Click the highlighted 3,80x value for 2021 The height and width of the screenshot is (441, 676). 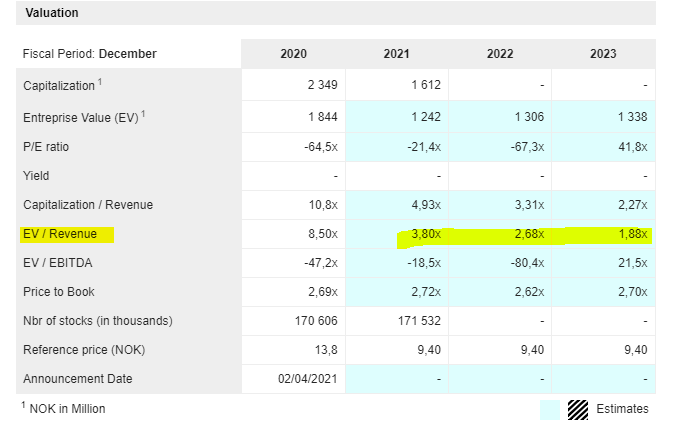[424, 235]
